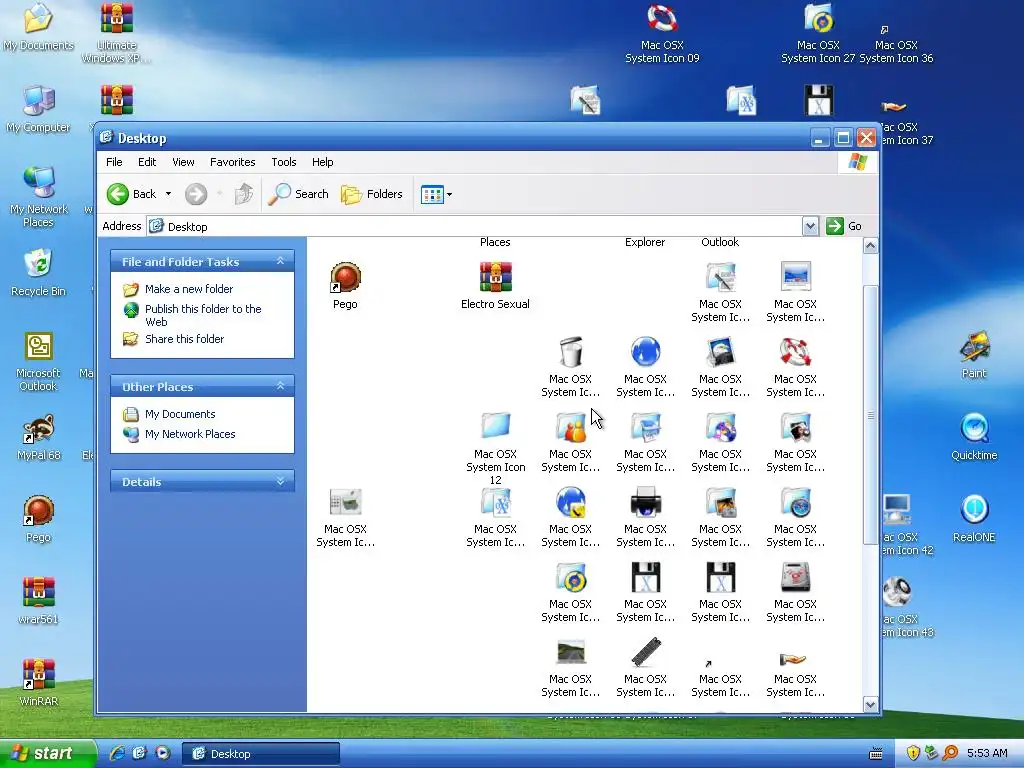Click the vertical scrollbar thumb
The width and height of the screenshot is (1024, 768).
tap(870, 415)
